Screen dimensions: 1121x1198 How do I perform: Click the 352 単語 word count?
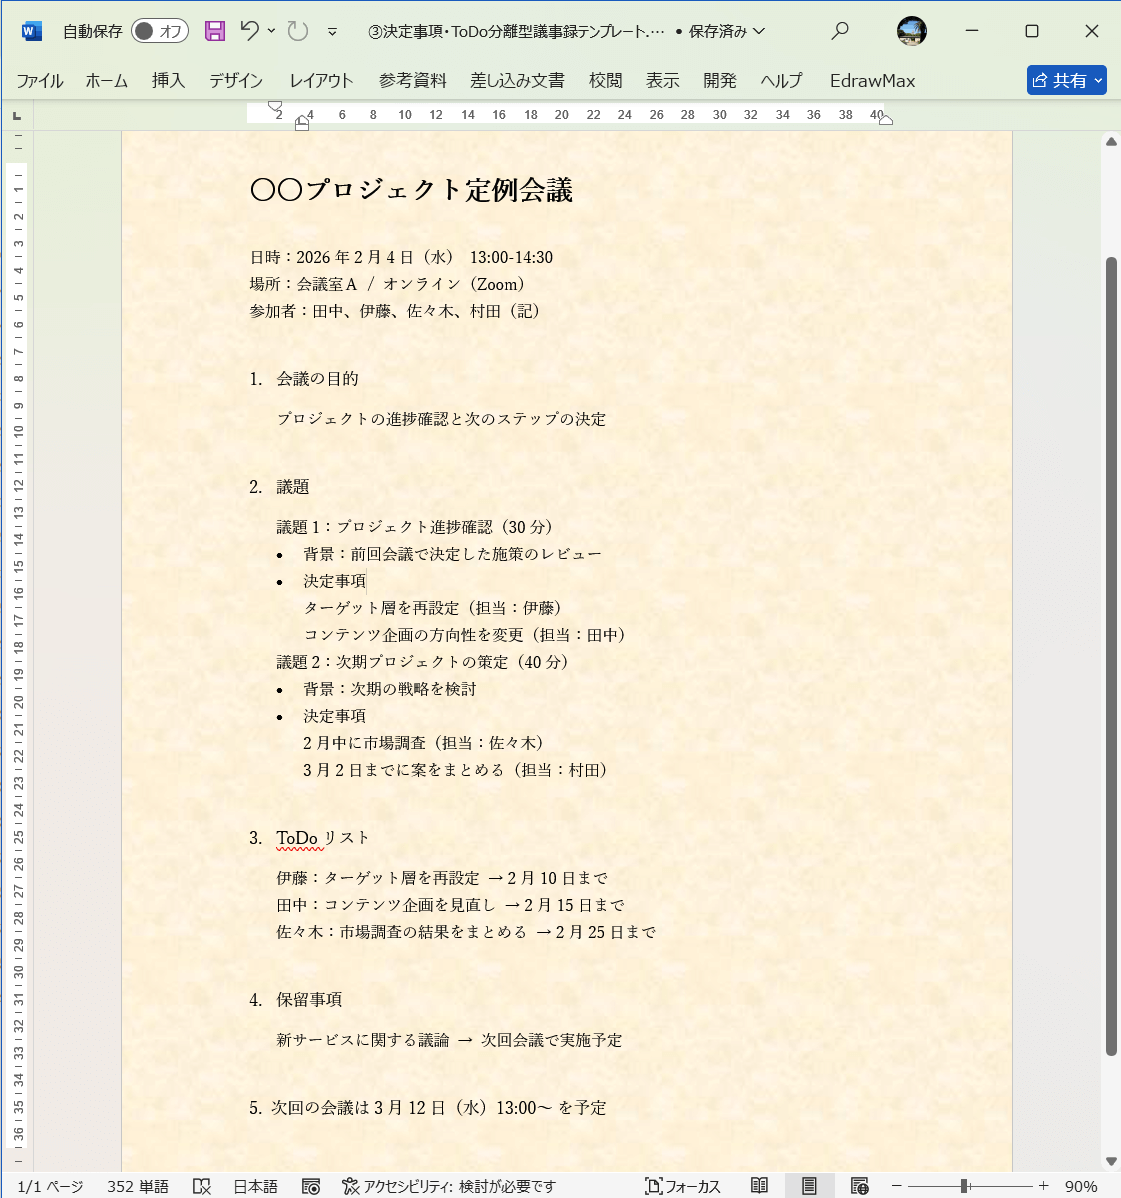pos(136,1186)
